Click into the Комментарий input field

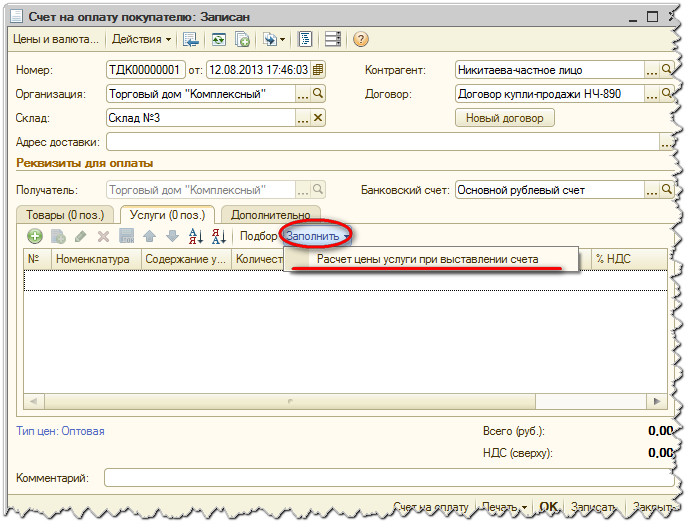click(x=385, y=478)
